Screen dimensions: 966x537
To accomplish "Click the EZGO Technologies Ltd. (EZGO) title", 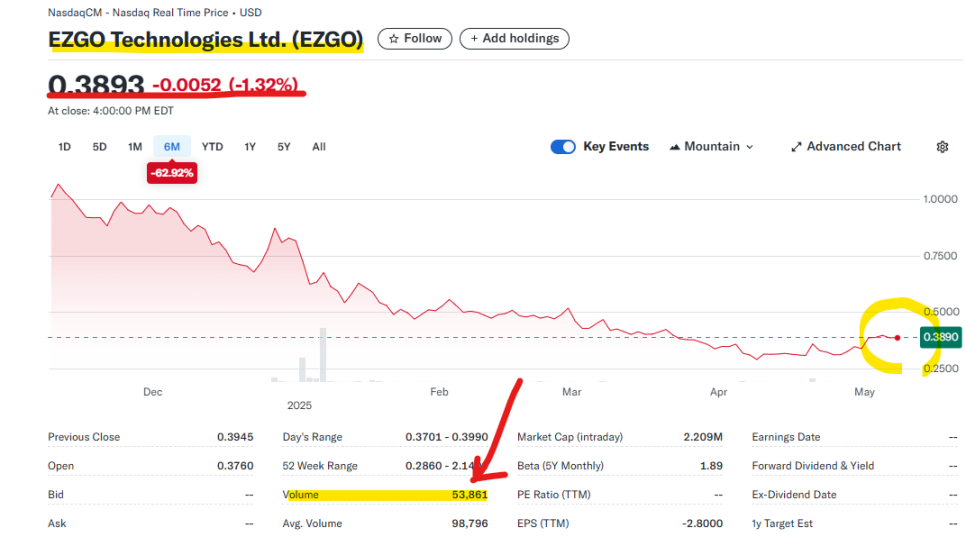I will click(x=206, y=39).
